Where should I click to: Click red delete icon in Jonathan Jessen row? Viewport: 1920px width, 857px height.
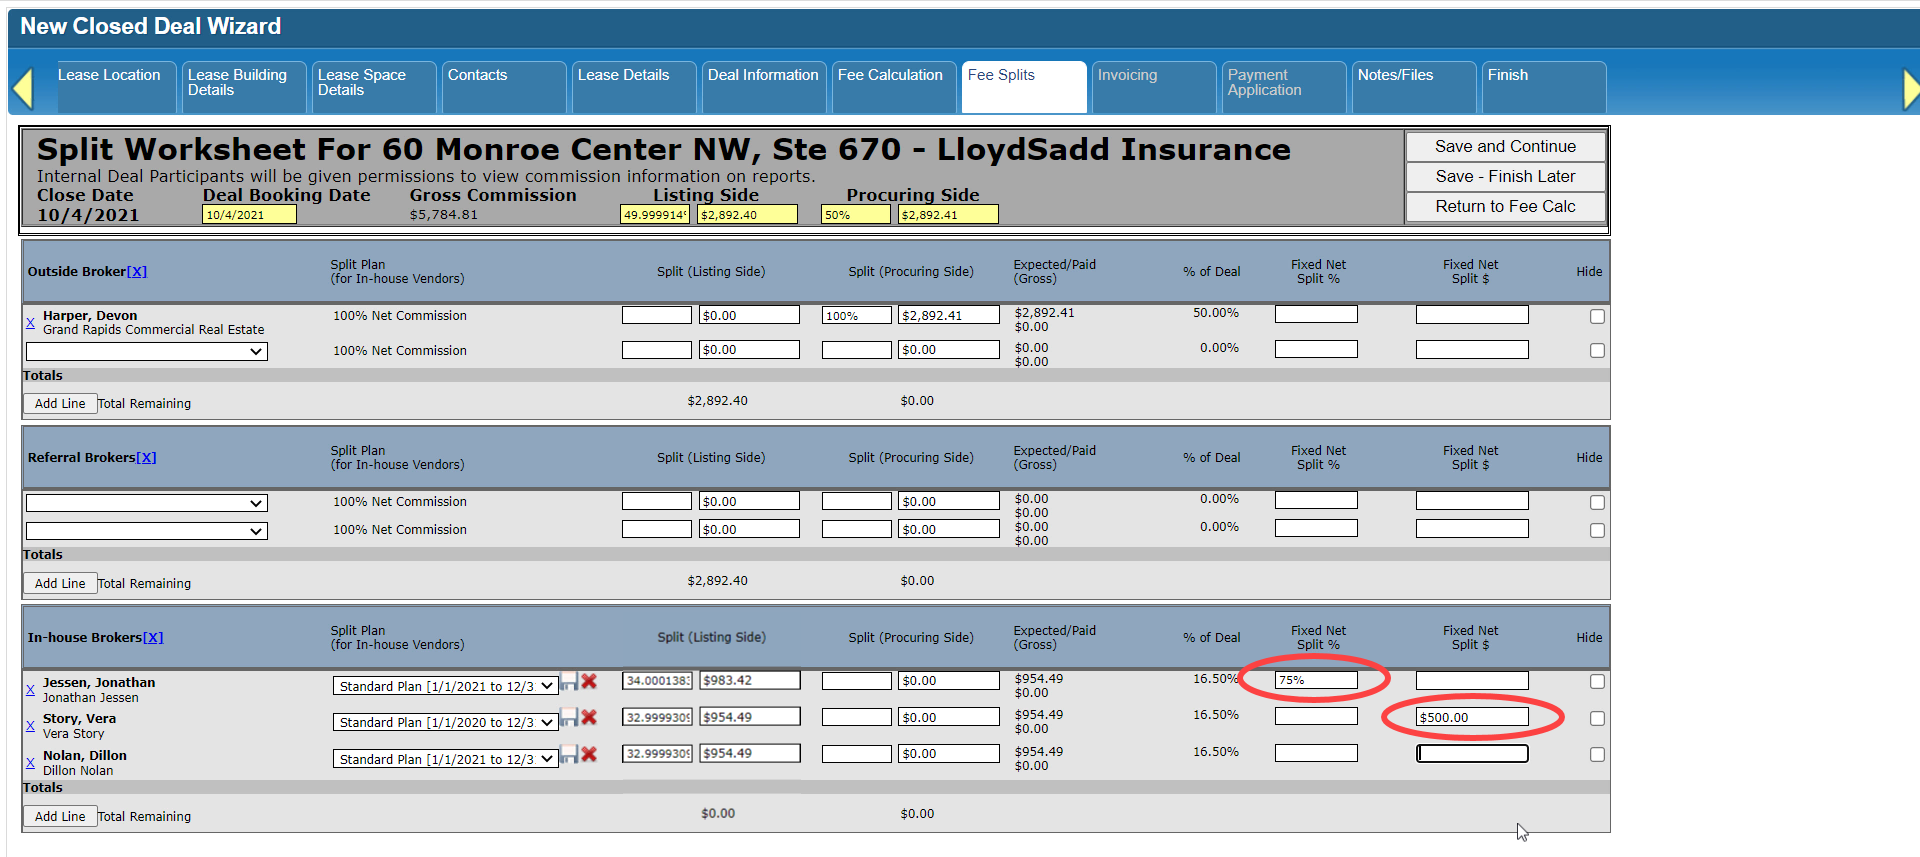pyautogui.click(x=589, y=681)
